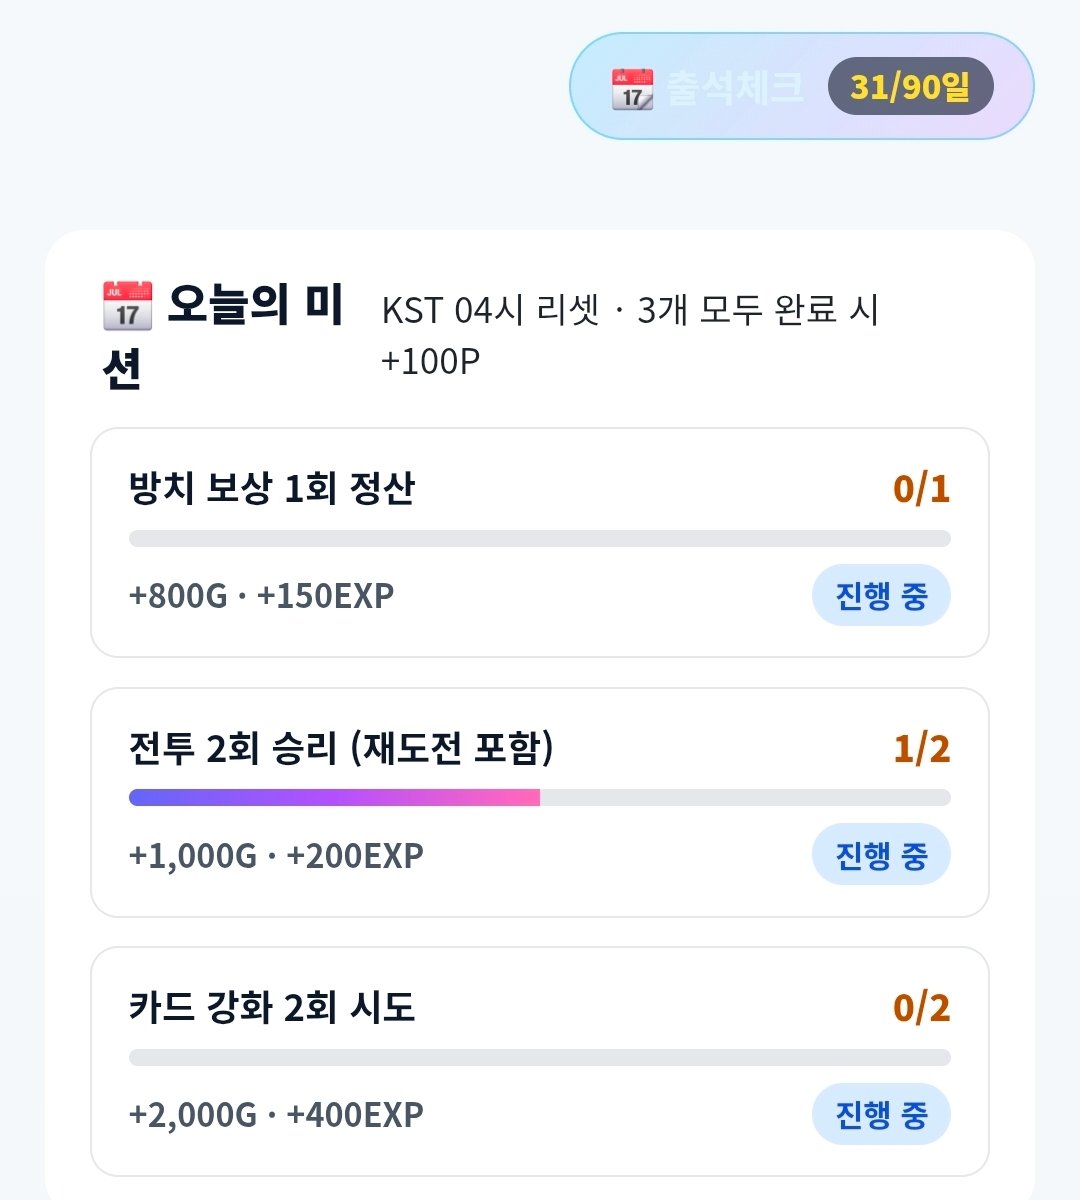The width and height of the screenshot is (1080, 1200).
Task: Click the 0/2 progress count
Action: (921, 1007)
